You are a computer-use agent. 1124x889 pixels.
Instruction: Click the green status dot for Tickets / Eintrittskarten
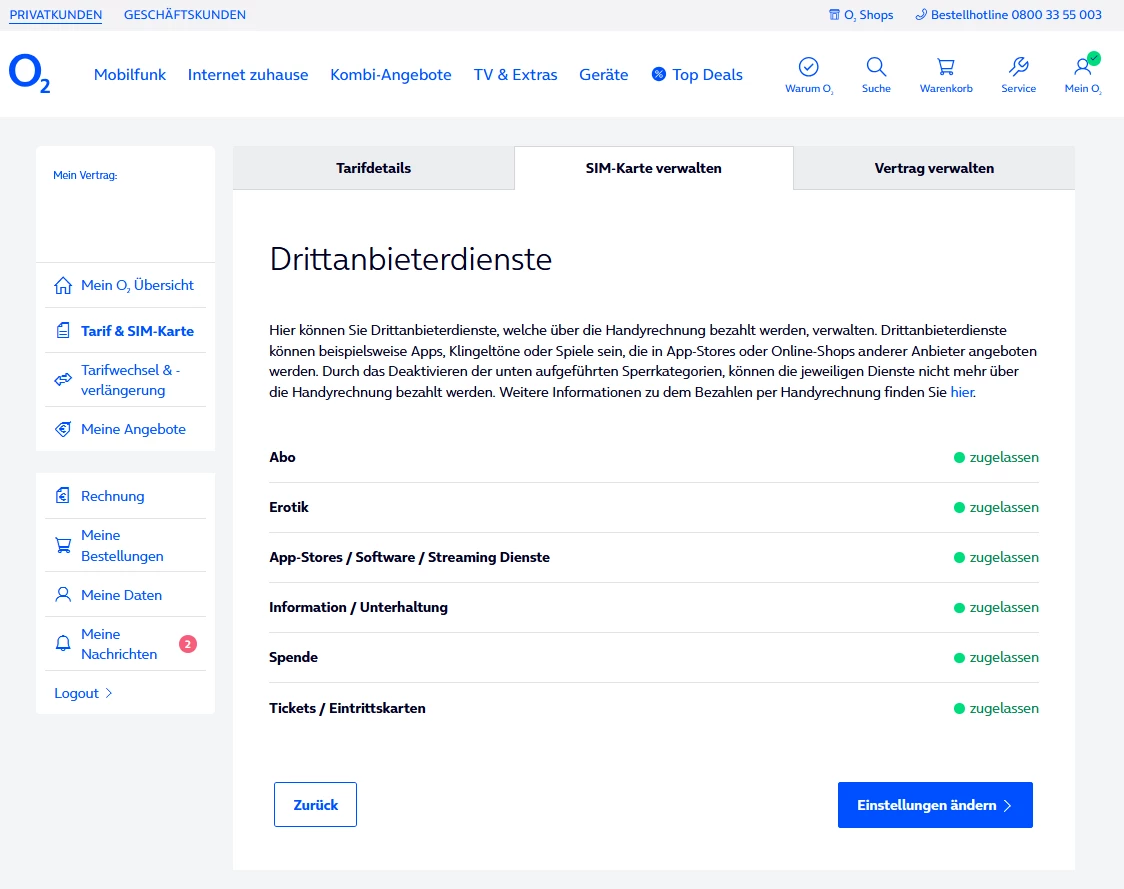point(959,708)
